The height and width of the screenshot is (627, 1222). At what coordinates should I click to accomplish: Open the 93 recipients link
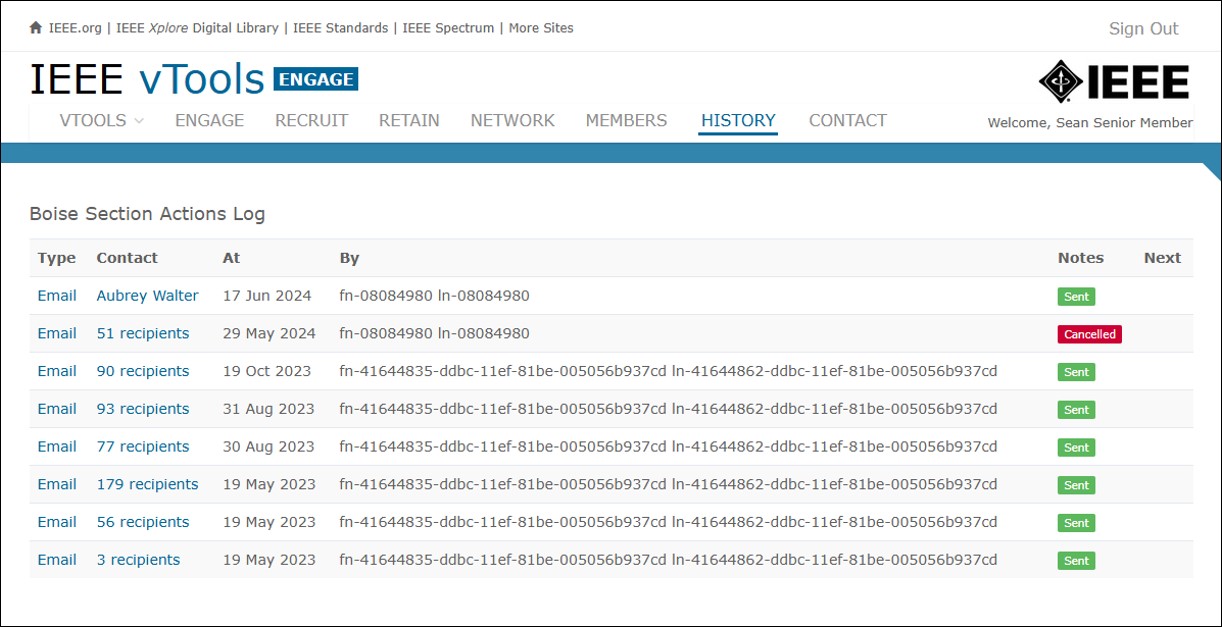pyautogui.click(x=143, y=409)
